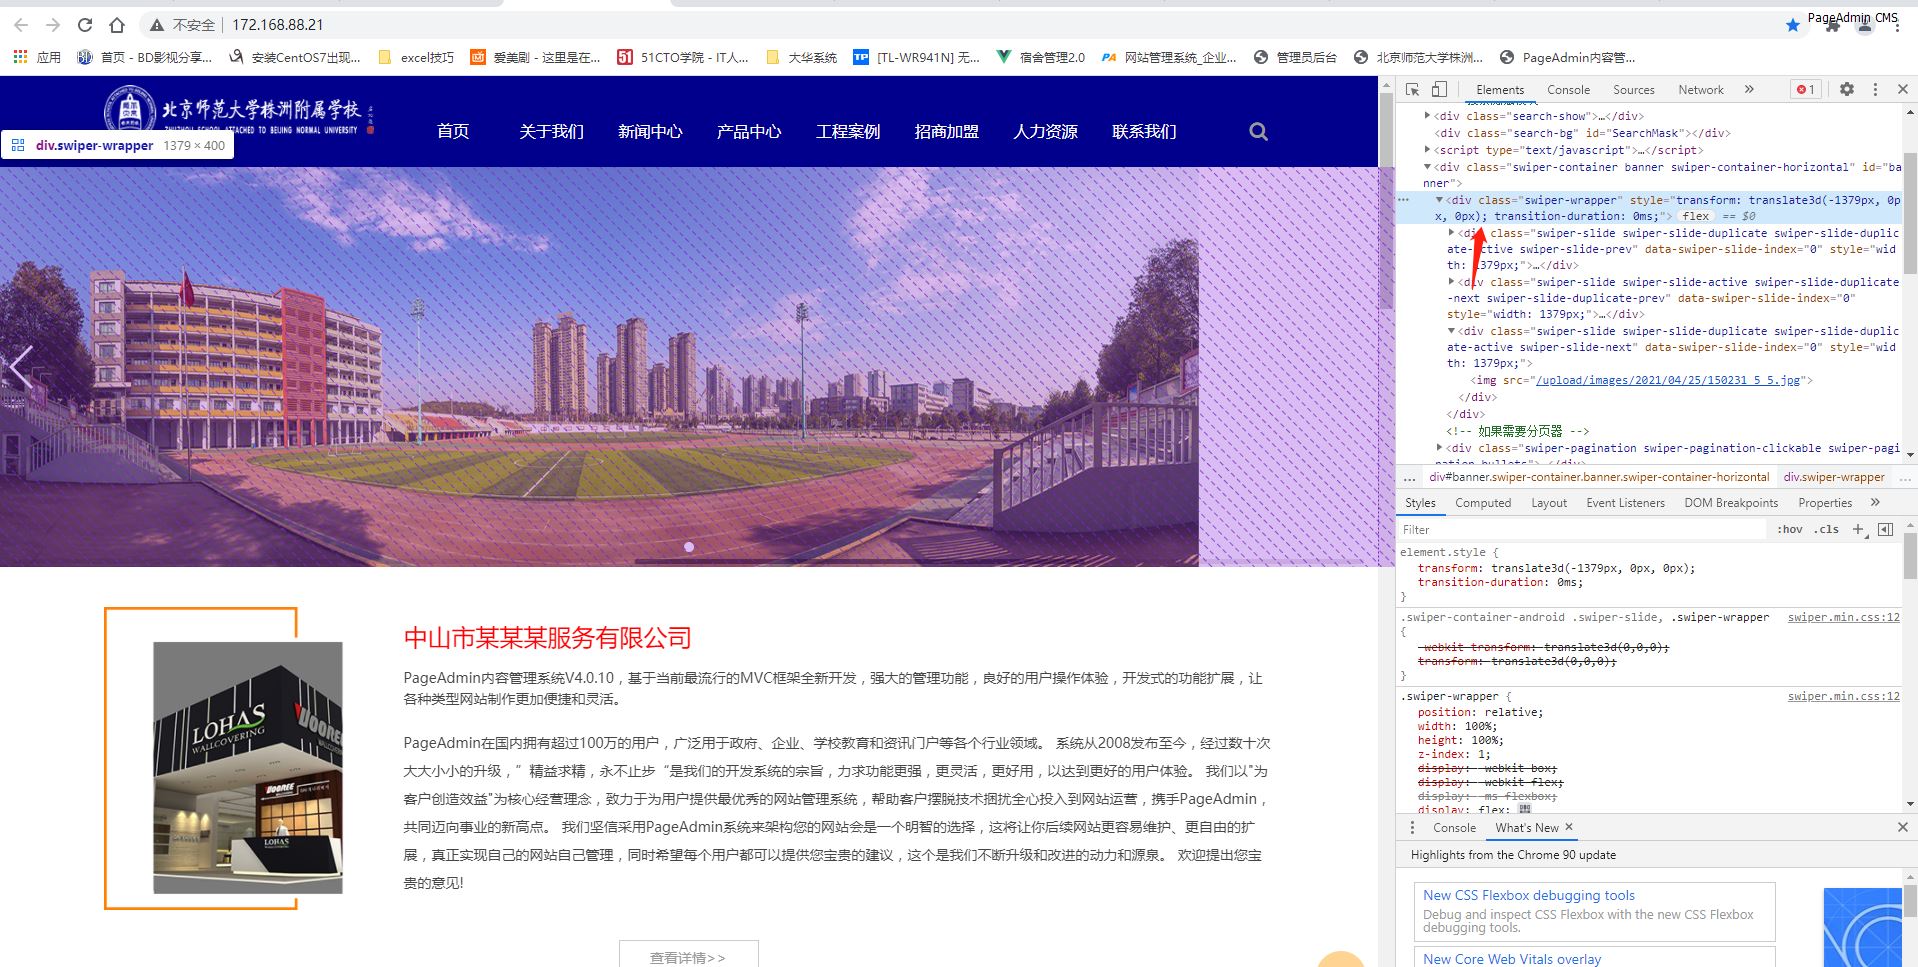Open the upload image jpg link
The image size is (1918, 967).
(x=1668, y=380)
